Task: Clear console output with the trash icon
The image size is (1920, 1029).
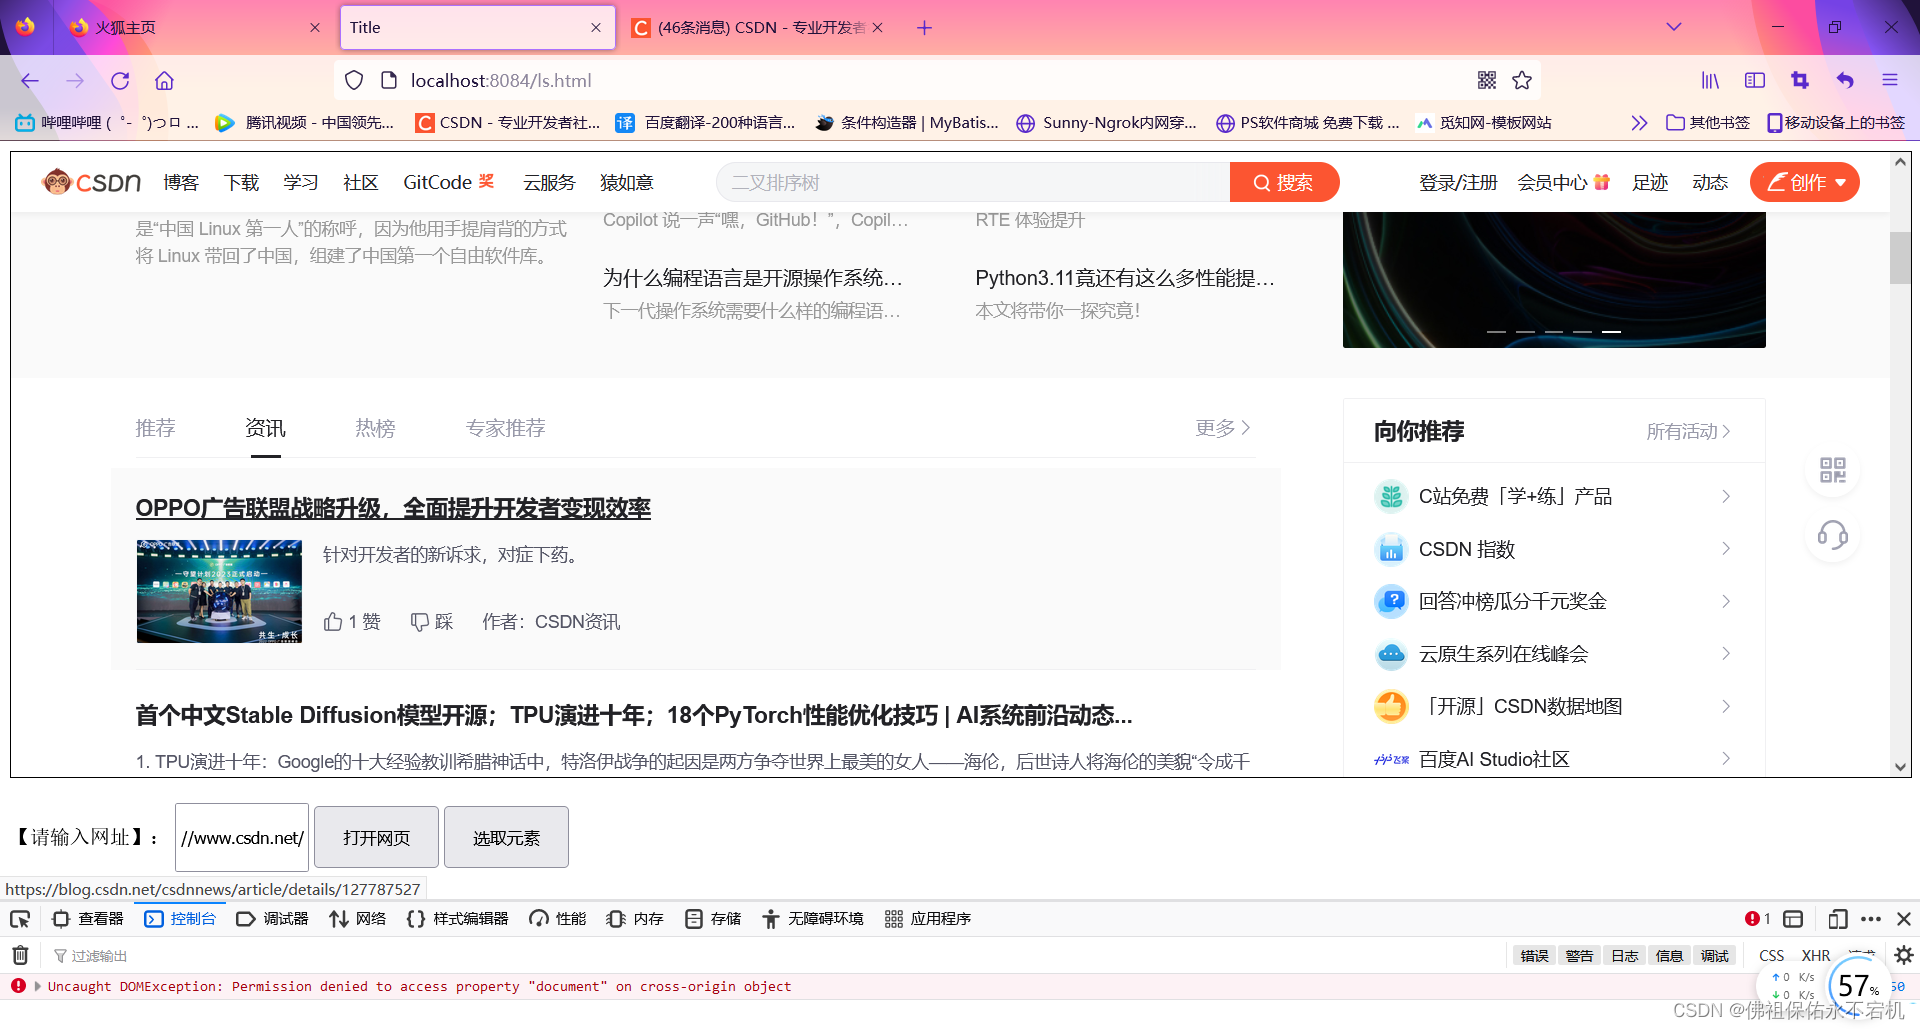Action: 20,955
